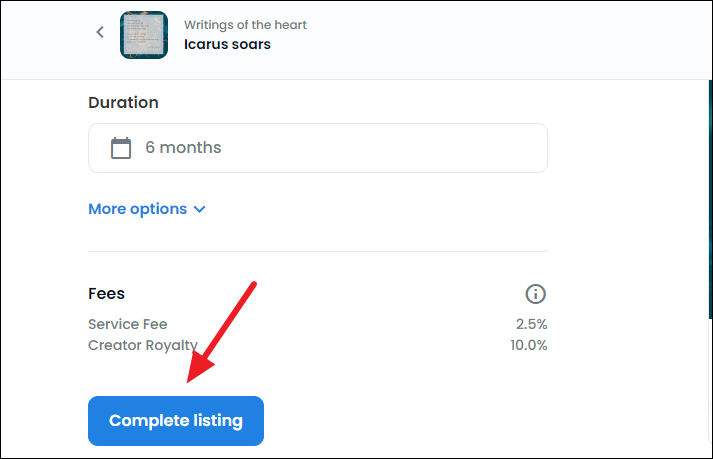Image resolution: width=713 pixels, height=459 pixels.
Task: Open the 6 months duration dropdown
Action: pos(317,148)
